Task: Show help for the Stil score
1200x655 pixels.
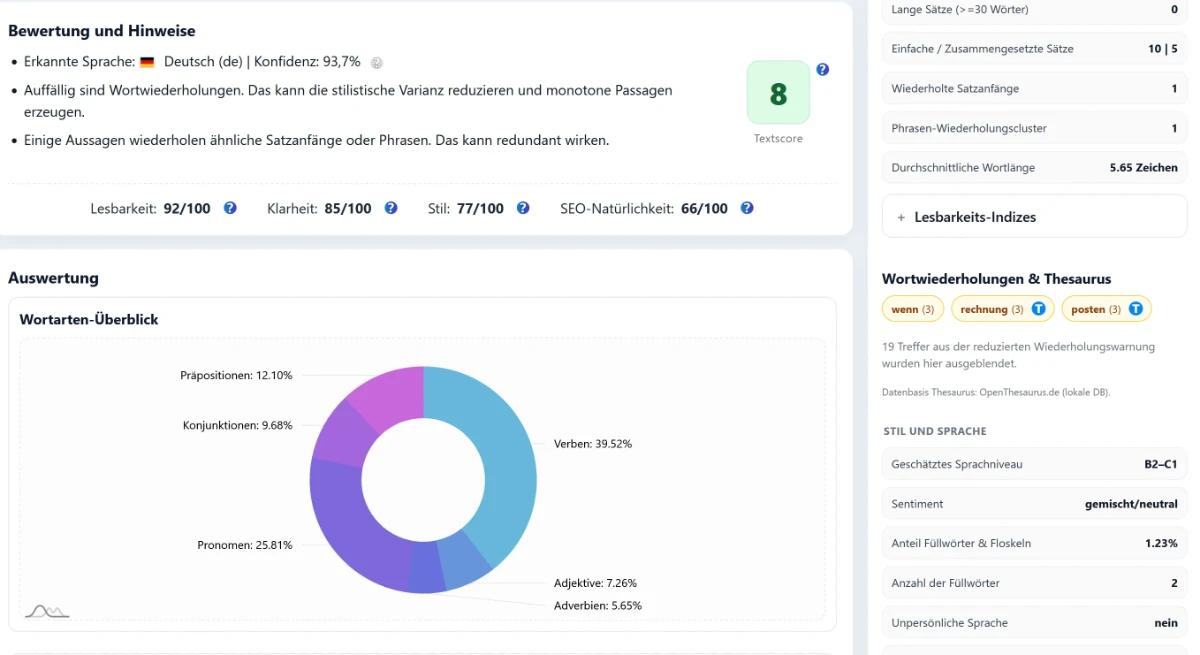Action: pos(523,208)
